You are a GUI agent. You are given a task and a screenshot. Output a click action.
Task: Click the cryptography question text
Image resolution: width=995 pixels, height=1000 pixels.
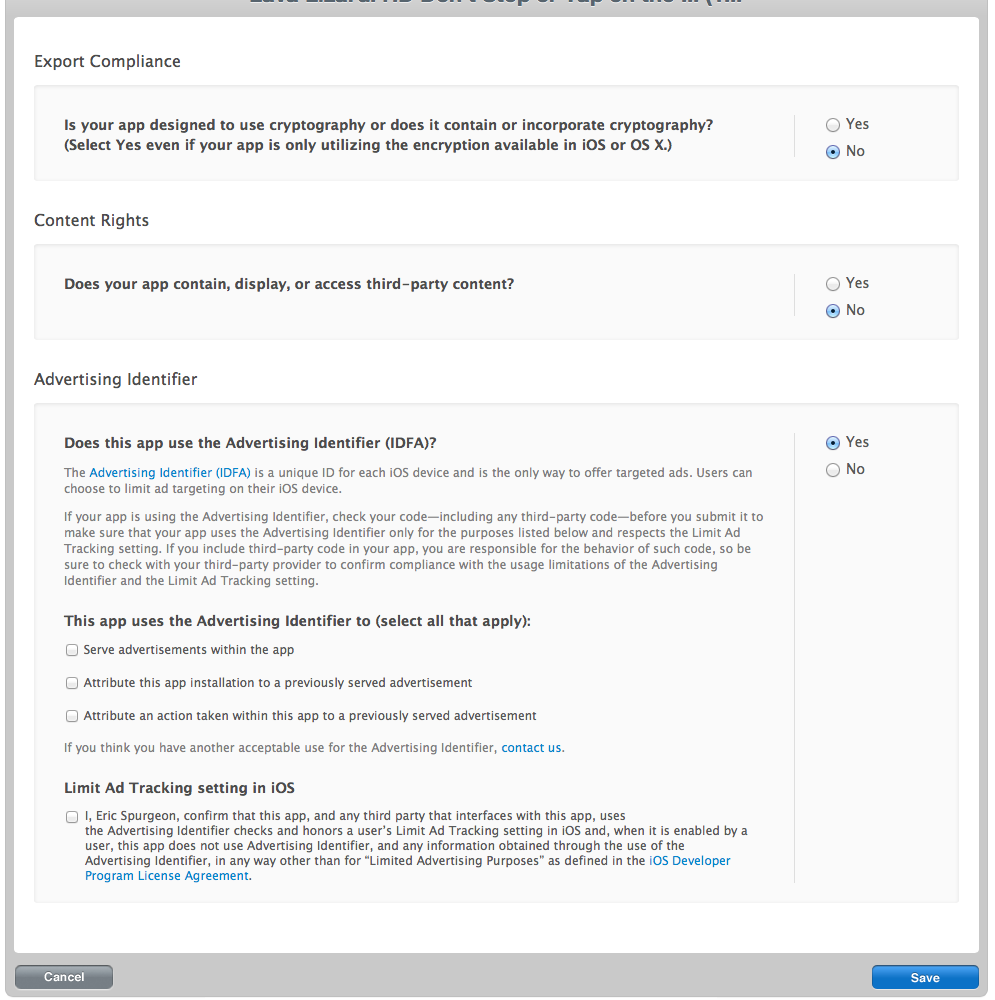point(388,135)
